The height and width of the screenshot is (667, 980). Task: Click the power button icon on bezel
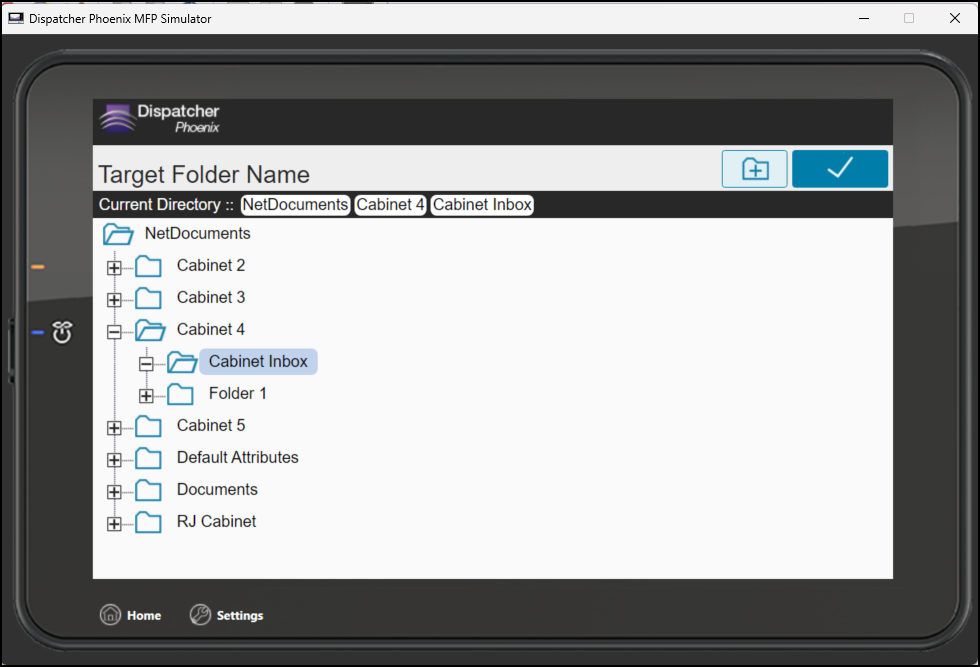point(62,333)
